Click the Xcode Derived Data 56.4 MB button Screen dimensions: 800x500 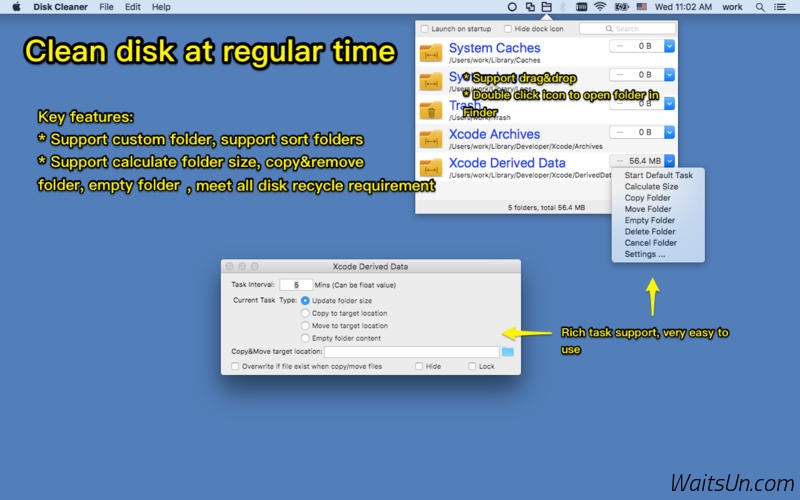click(x=637, y=161)
